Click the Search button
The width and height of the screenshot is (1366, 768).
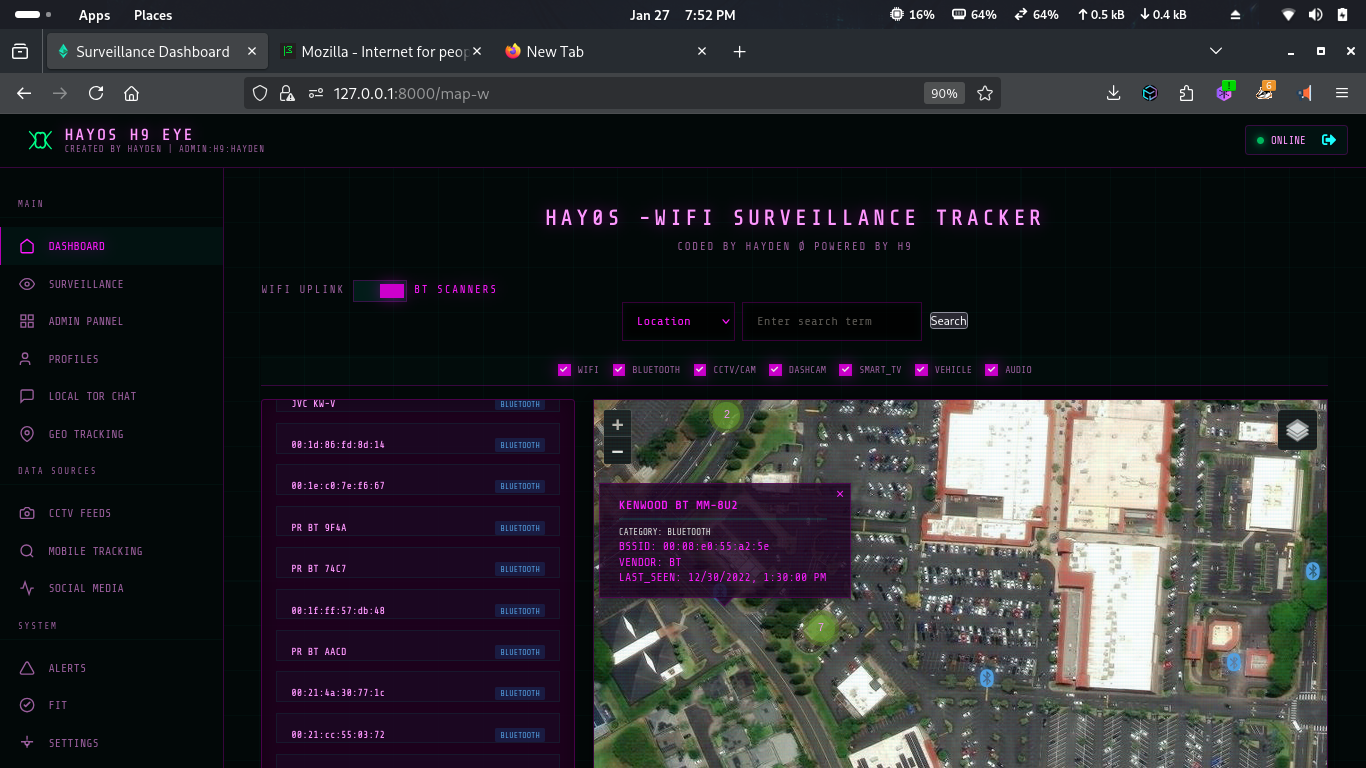pyautogui.click(x=949, y=321)
